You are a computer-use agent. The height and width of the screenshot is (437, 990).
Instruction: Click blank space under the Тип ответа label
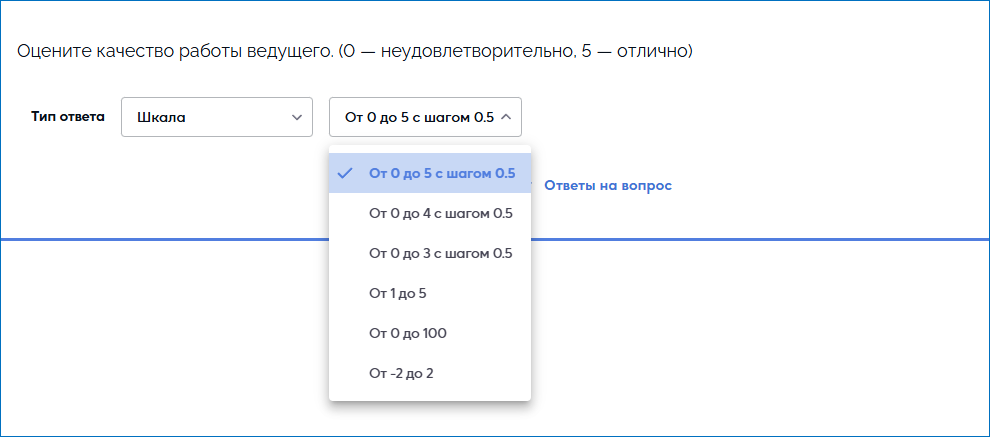(68, 180)
